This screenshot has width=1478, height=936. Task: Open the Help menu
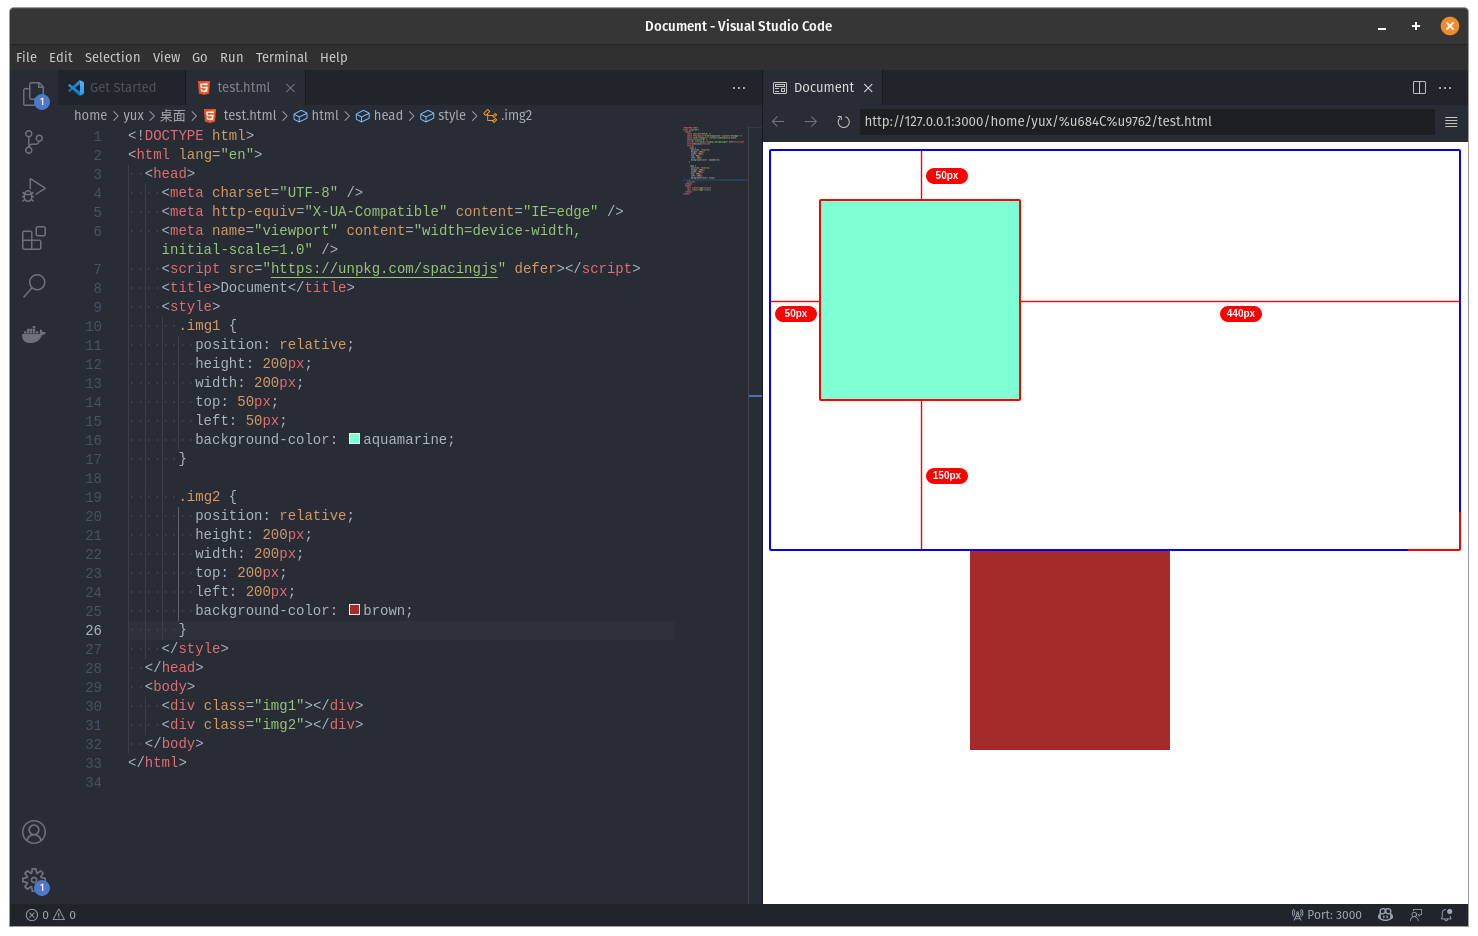(334, 58)
